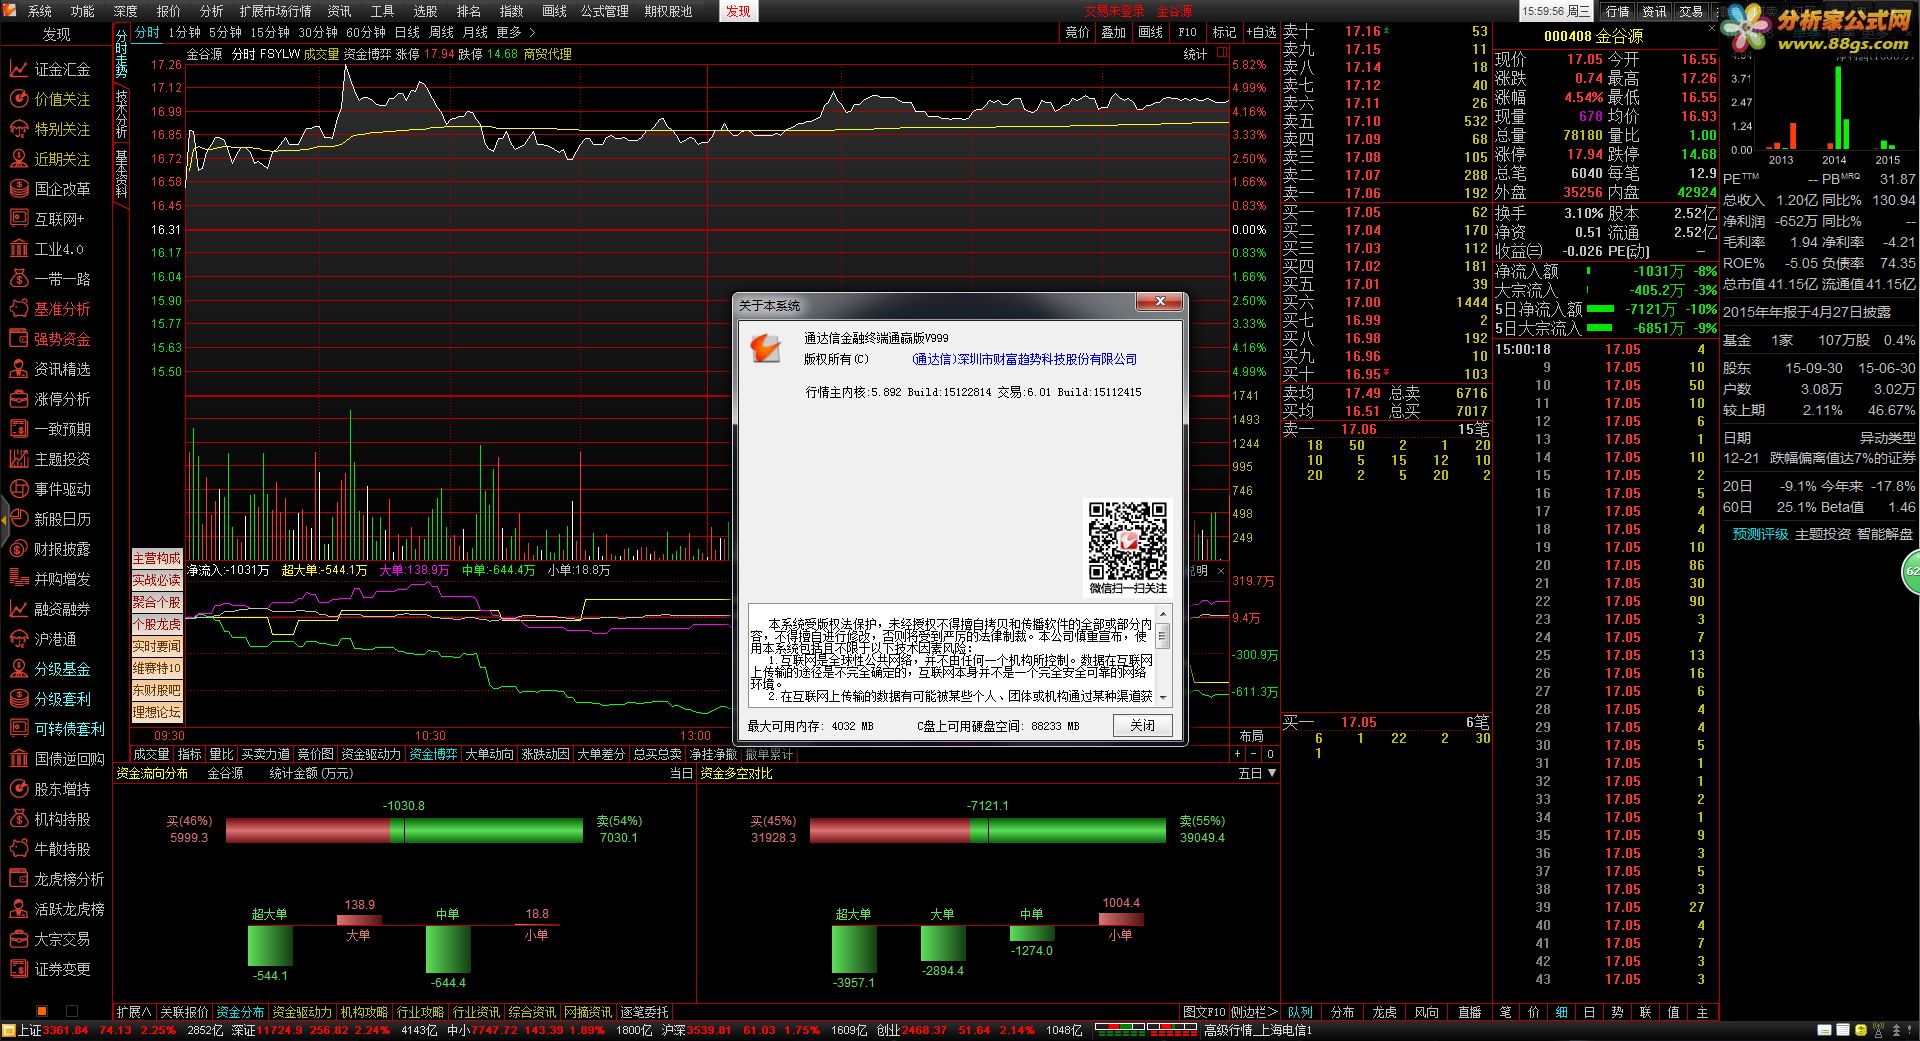Expand the 扩展∧ panel button
This screenshot has width=1920, height=1041.
pos(134,1012)
